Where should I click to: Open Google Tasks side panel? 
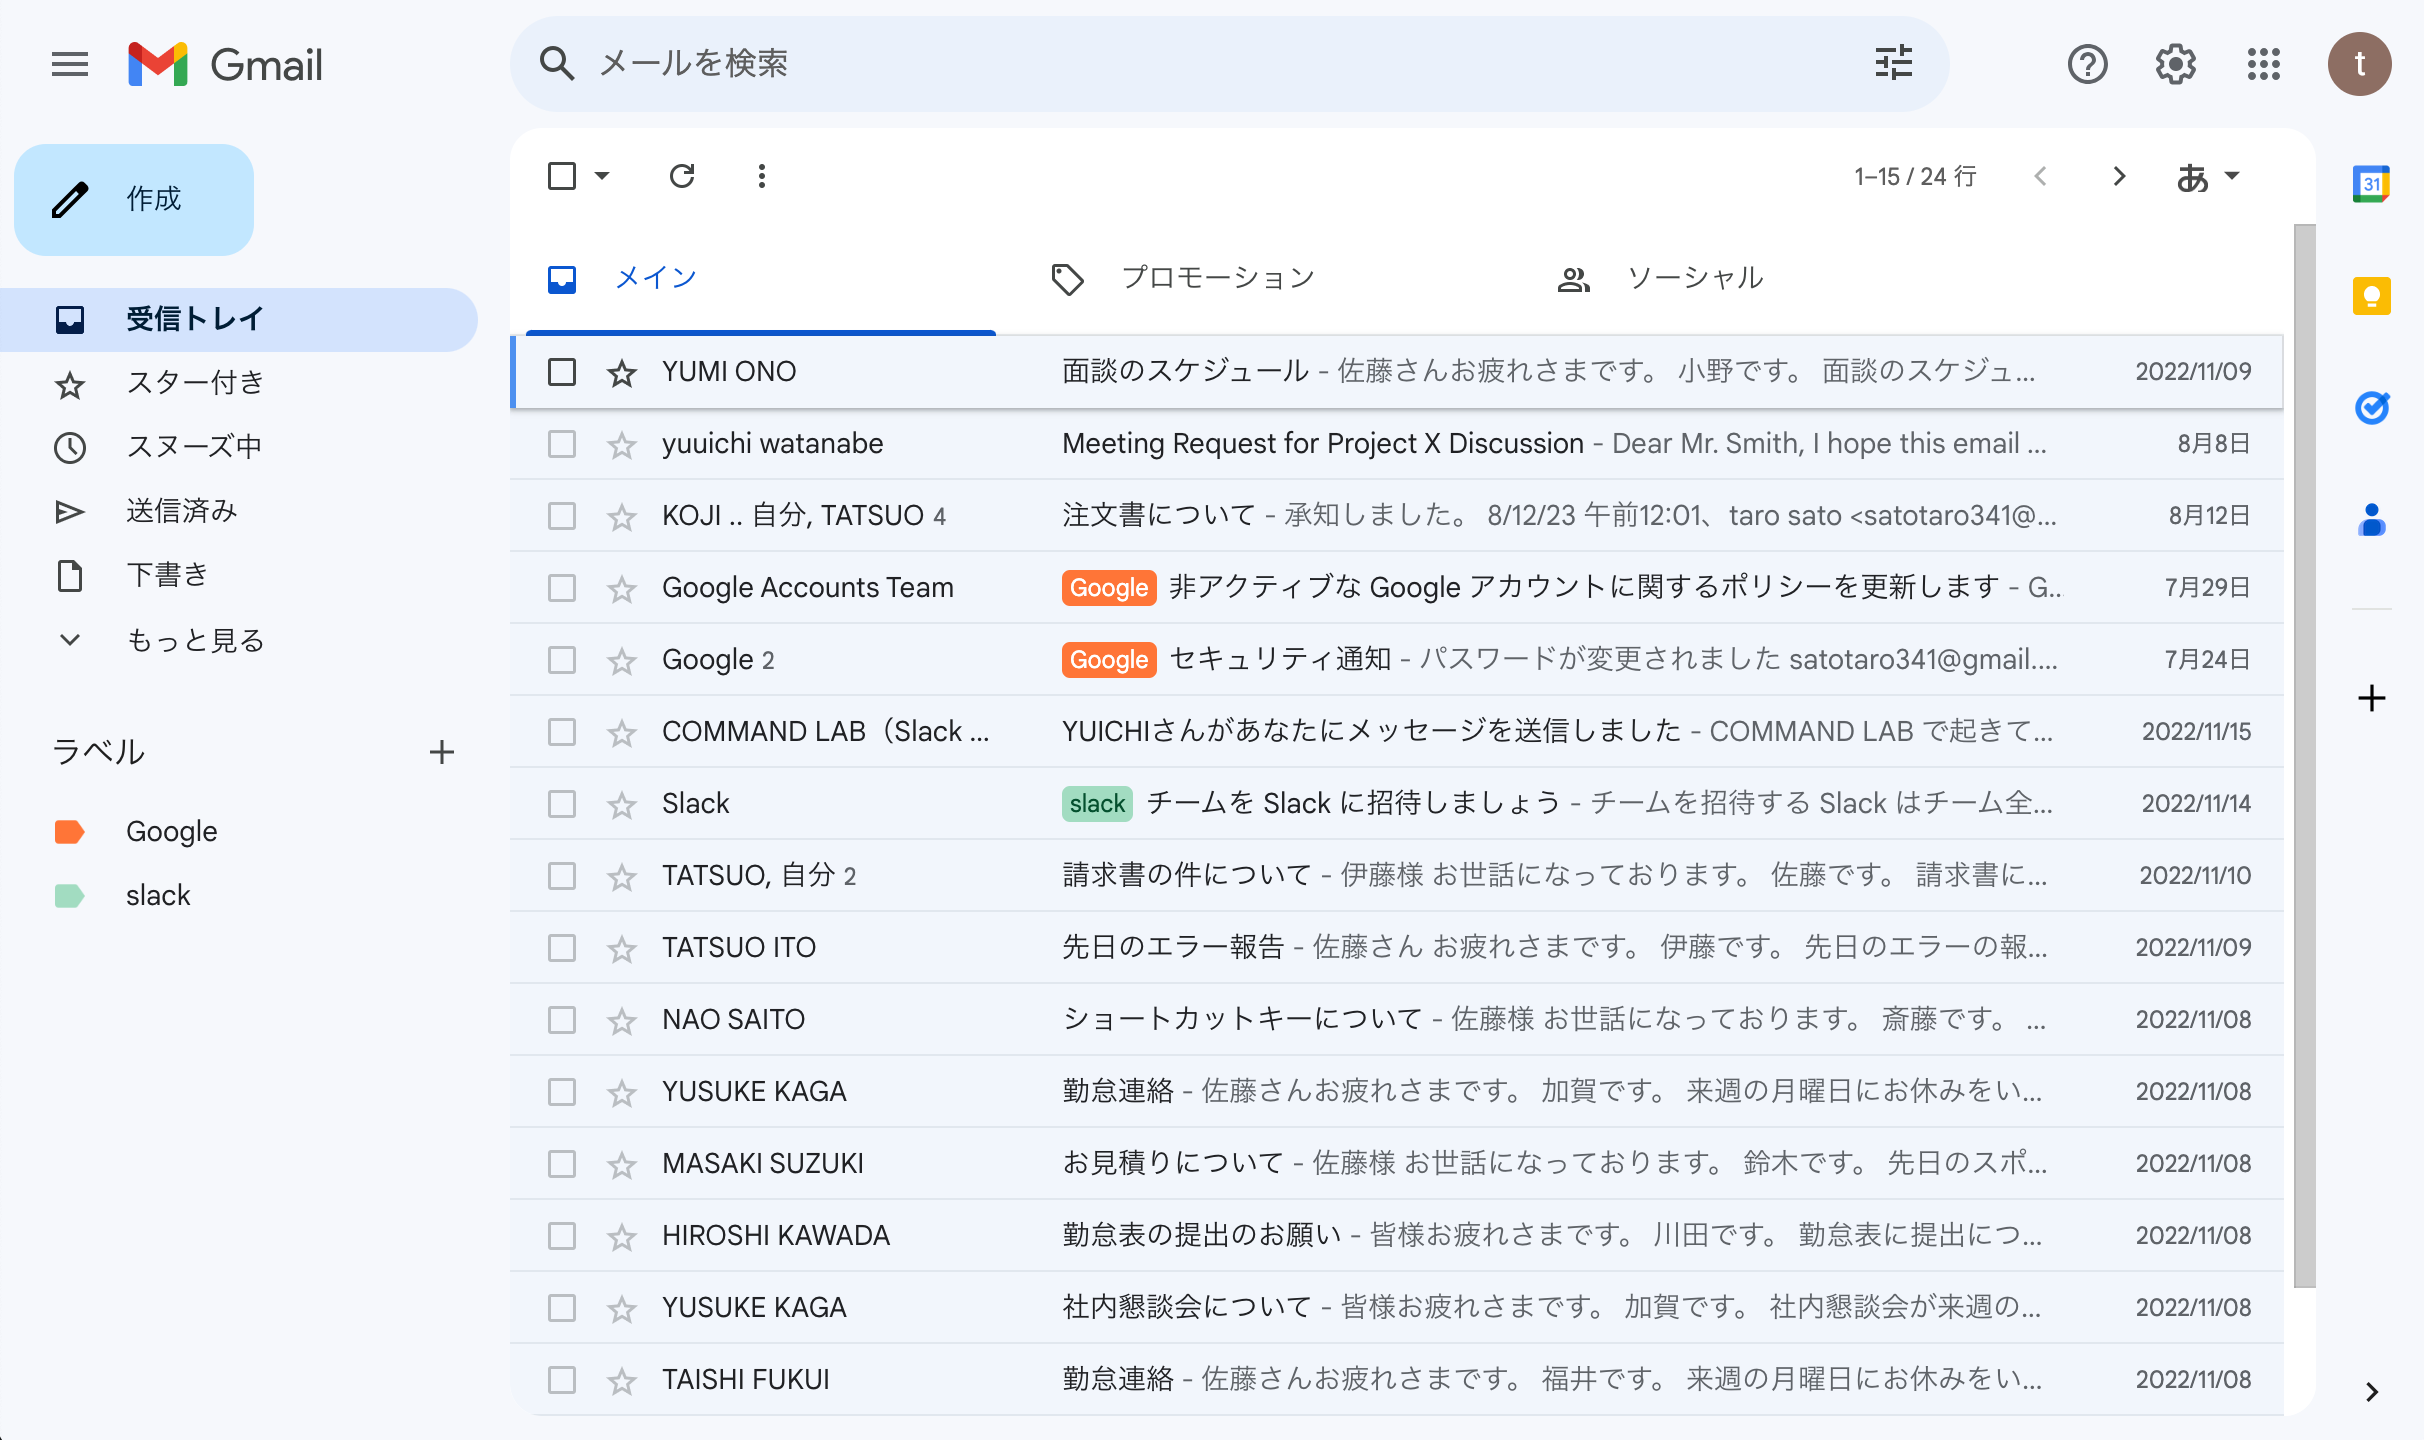2371,408
